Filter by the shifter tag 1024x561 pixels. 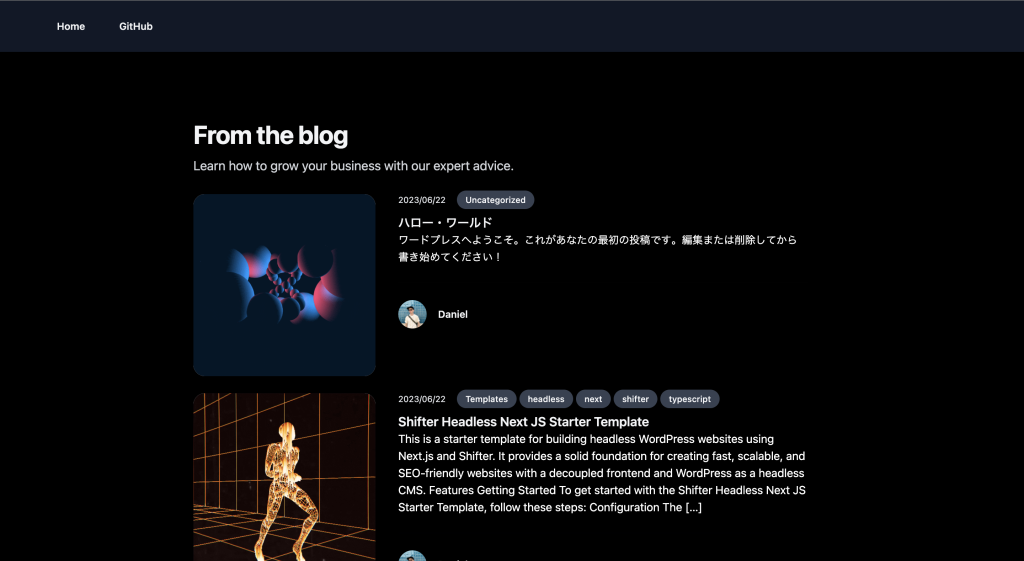pyautogui.click(x=635, y=399)
